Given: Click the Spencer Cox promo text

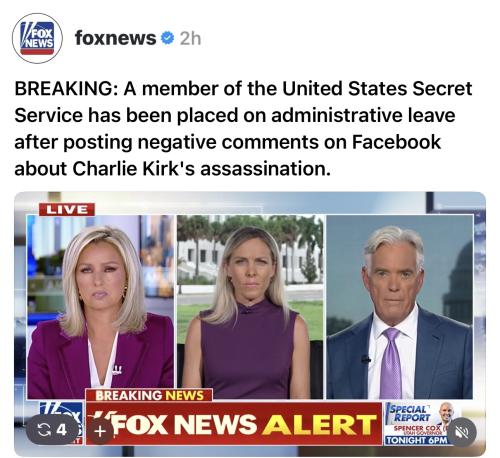Looking at the screenshot, I should point(418,428).
